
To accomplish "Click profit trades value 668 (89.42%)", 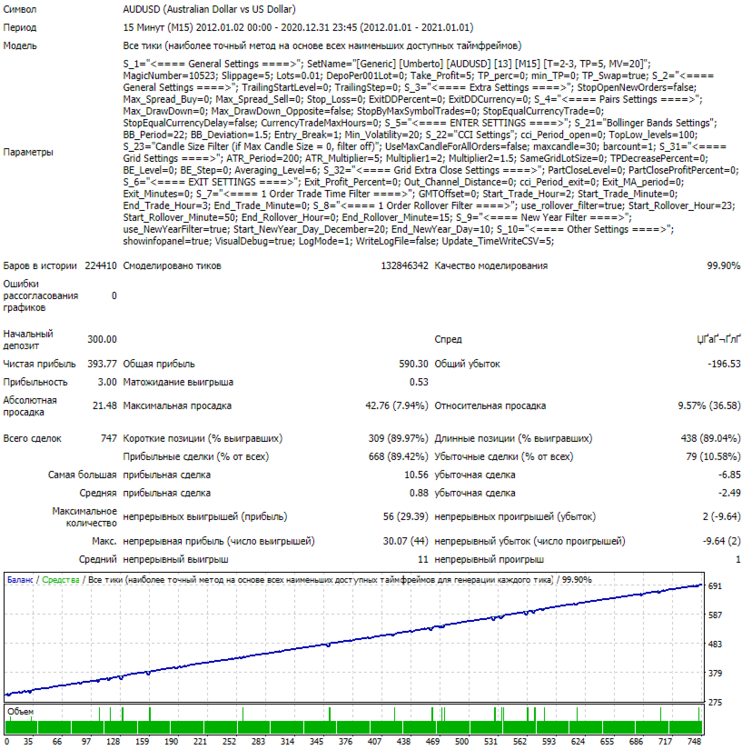I will point(398,456).
